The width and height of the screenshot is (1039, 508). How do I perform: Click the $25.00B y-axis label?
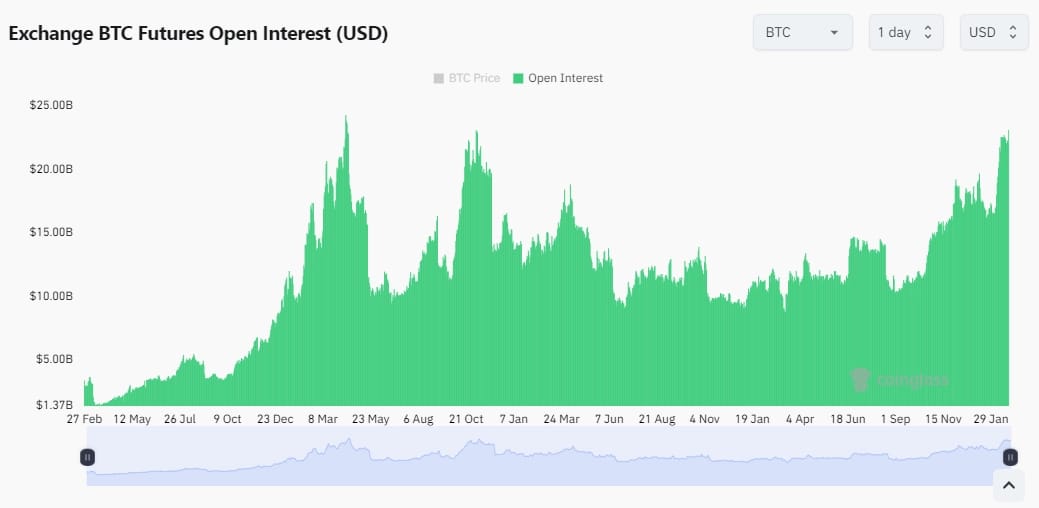pyautogui.click(x=51, y=105)
